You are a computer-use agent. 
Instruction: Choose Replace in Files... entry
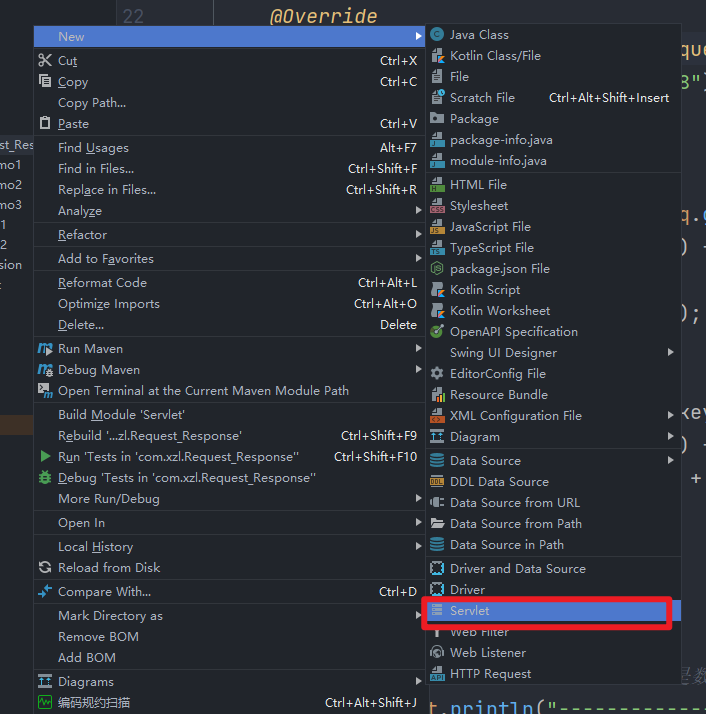tap(230, 189)
